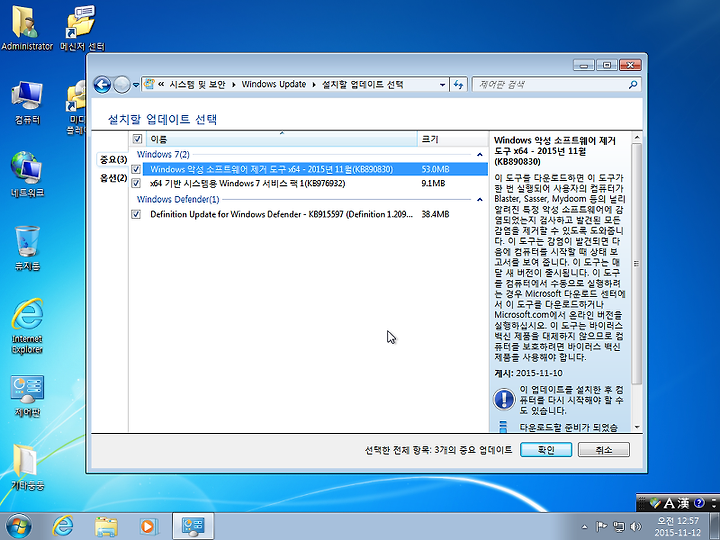
Task: Click the Action Center flag tray icon
Action: [x=601, y=526]
